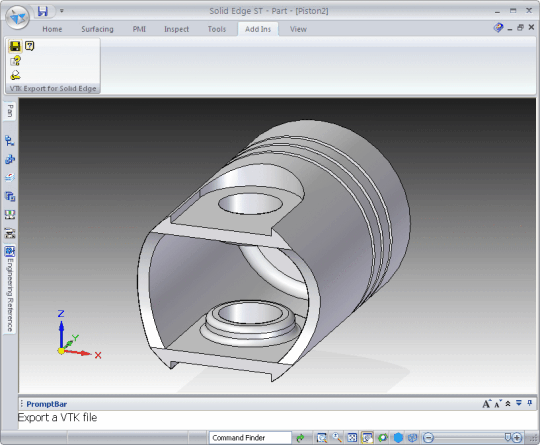Image resolution: width=540 pixels, height=445 pixels.
Task: Toggle PromptBar auto-hide pin
Action: tap(530, 403)
